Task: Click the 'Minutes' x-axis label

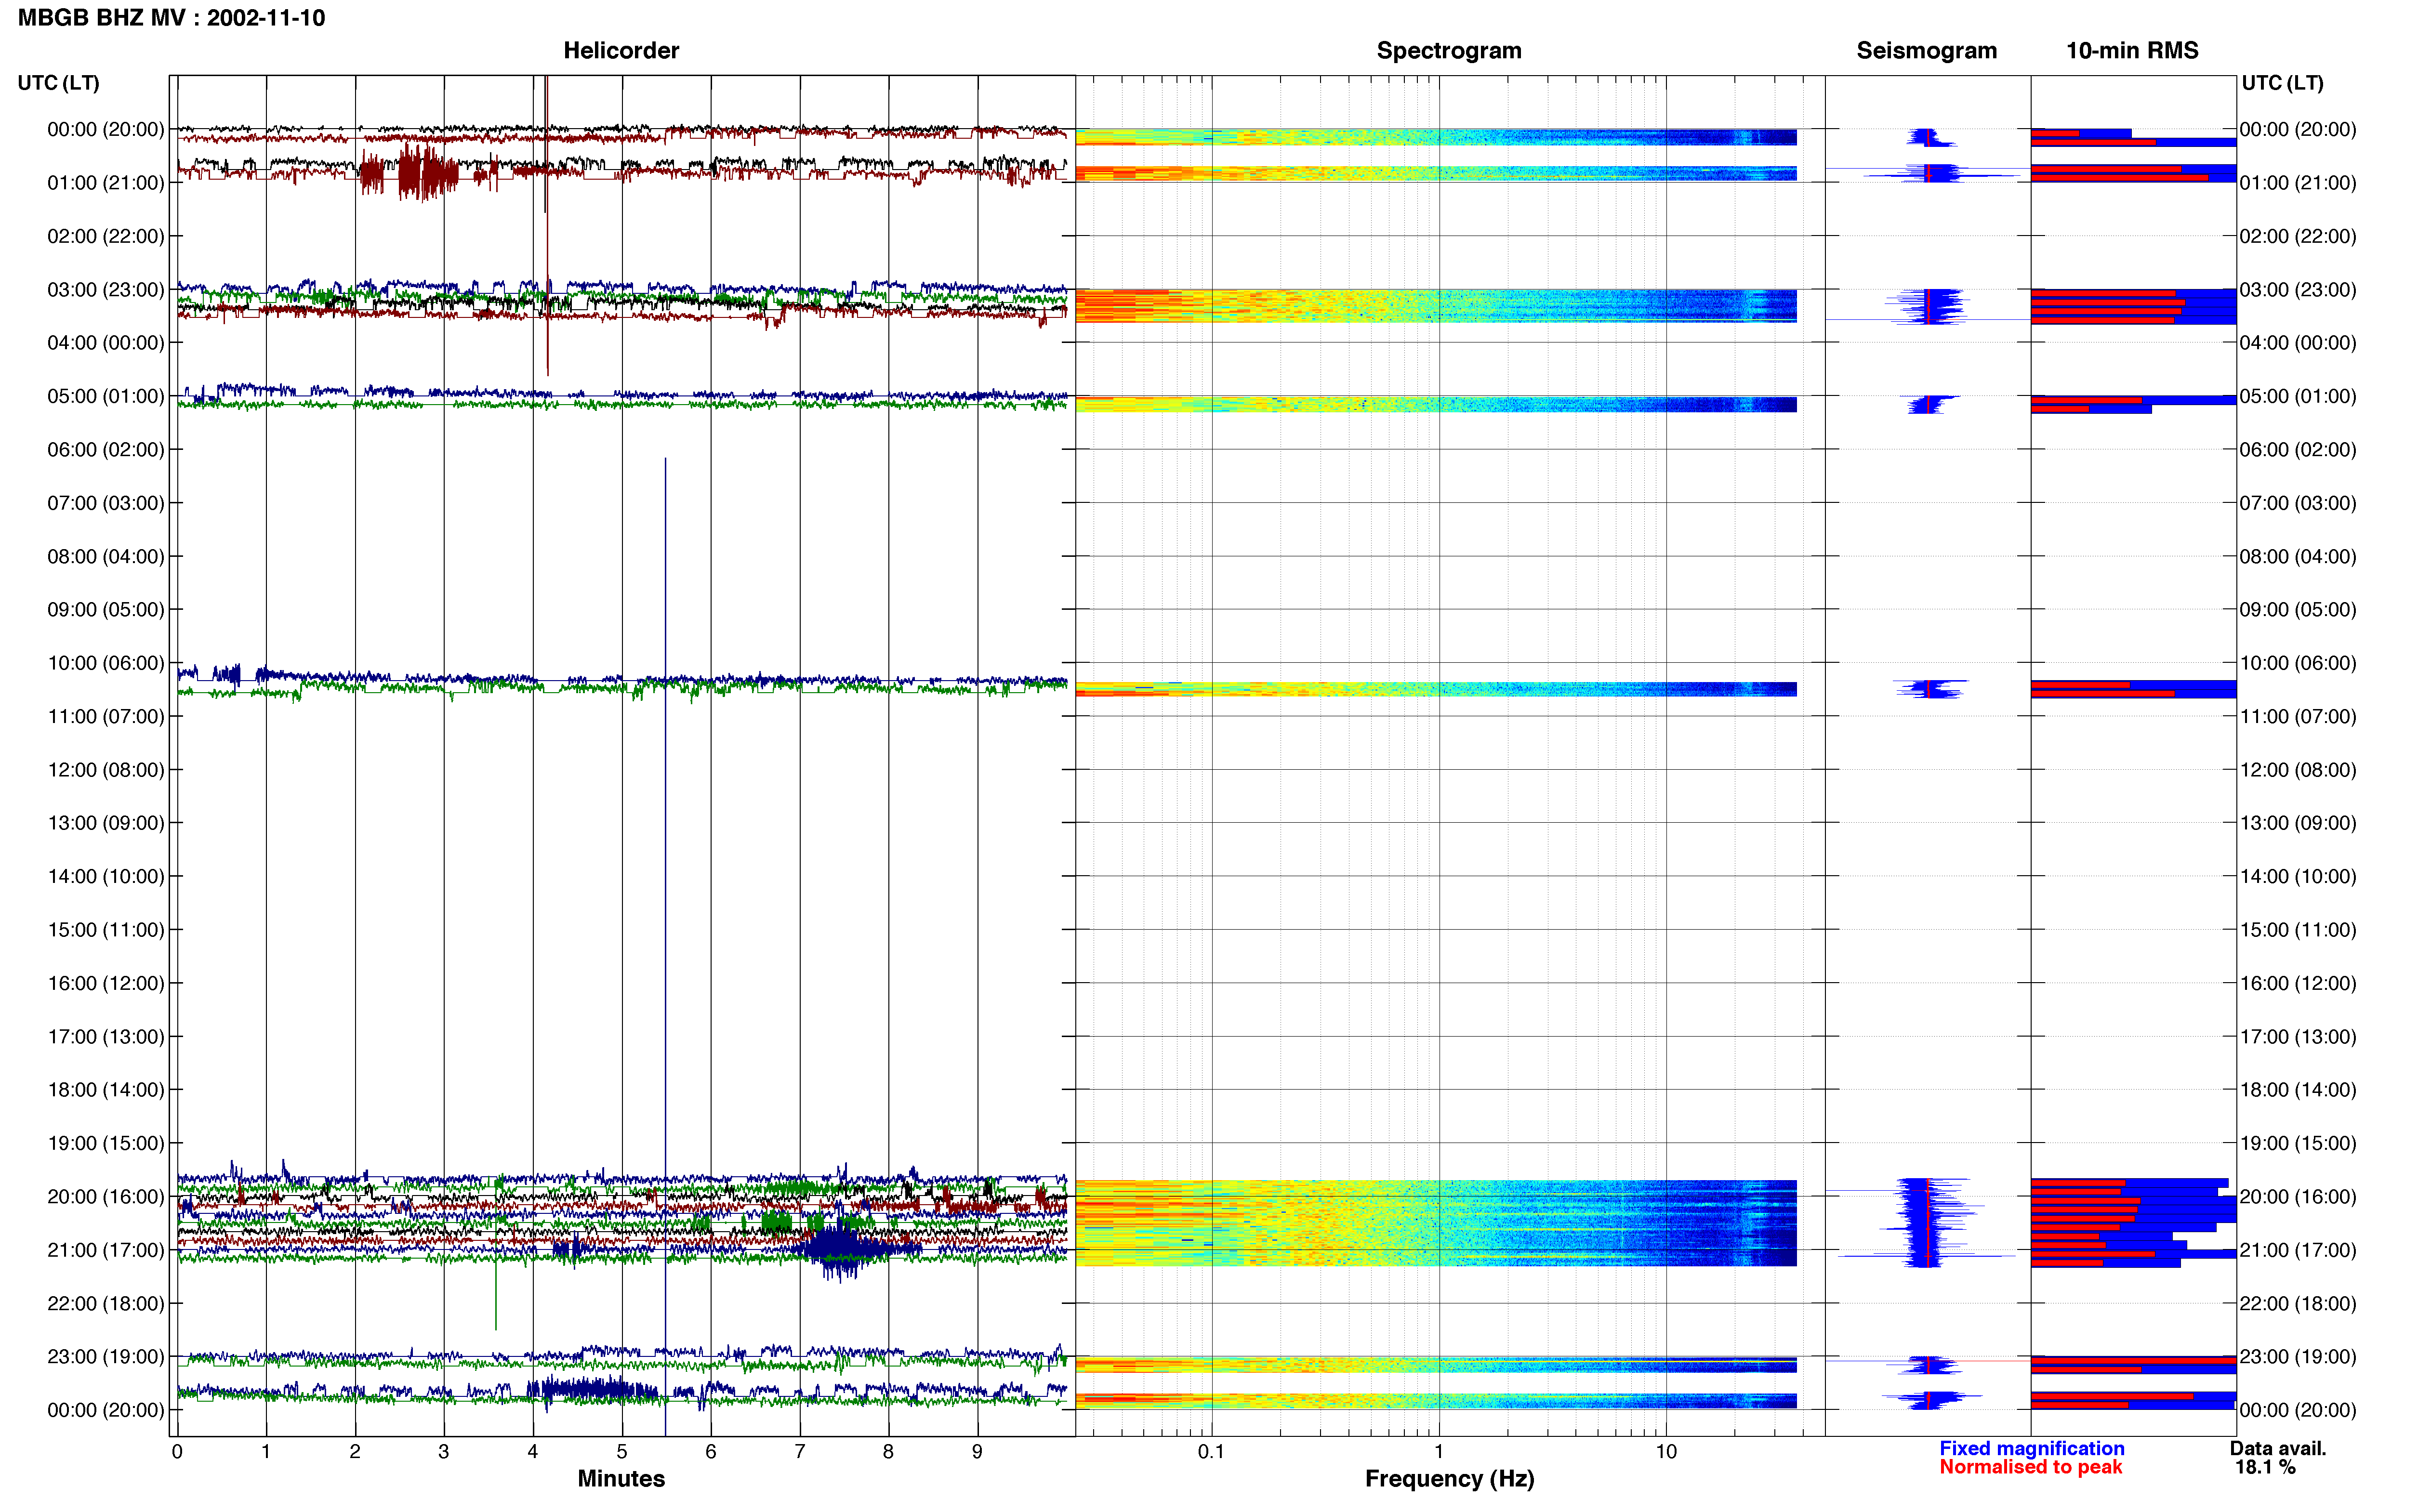Action: click(x=621, y=1479)
